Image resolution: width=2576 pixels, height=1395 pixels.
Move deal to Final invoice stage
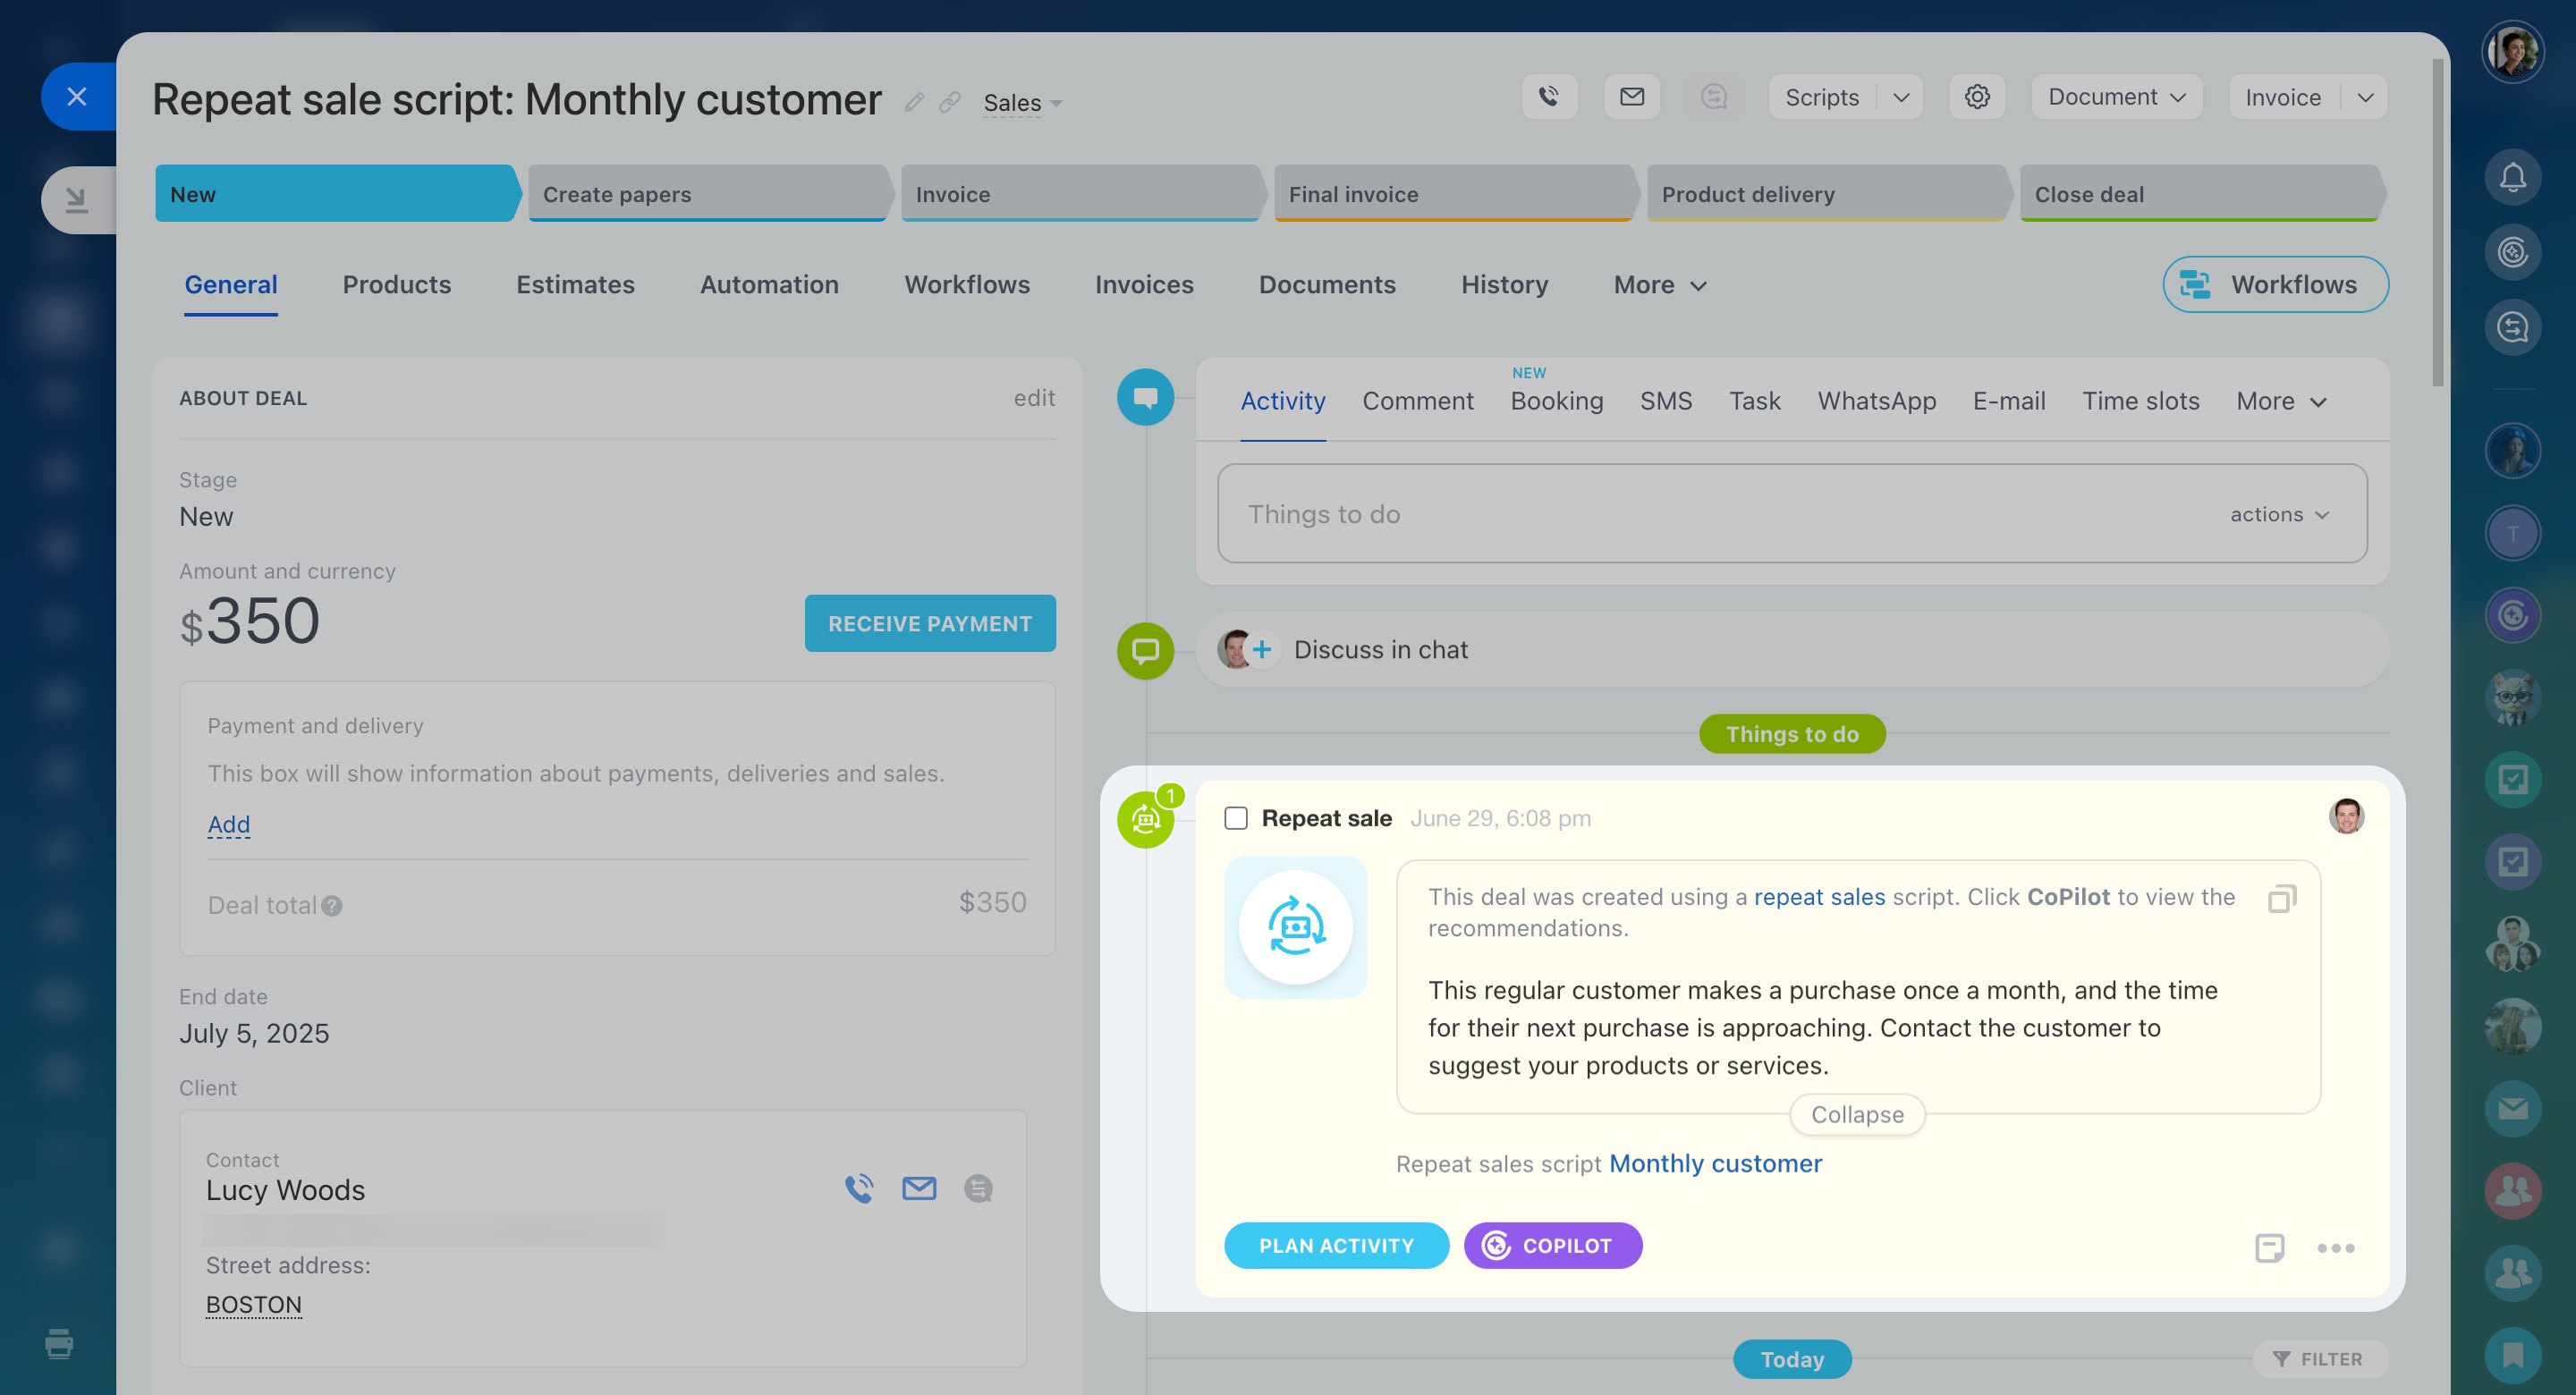(1451, 194)
